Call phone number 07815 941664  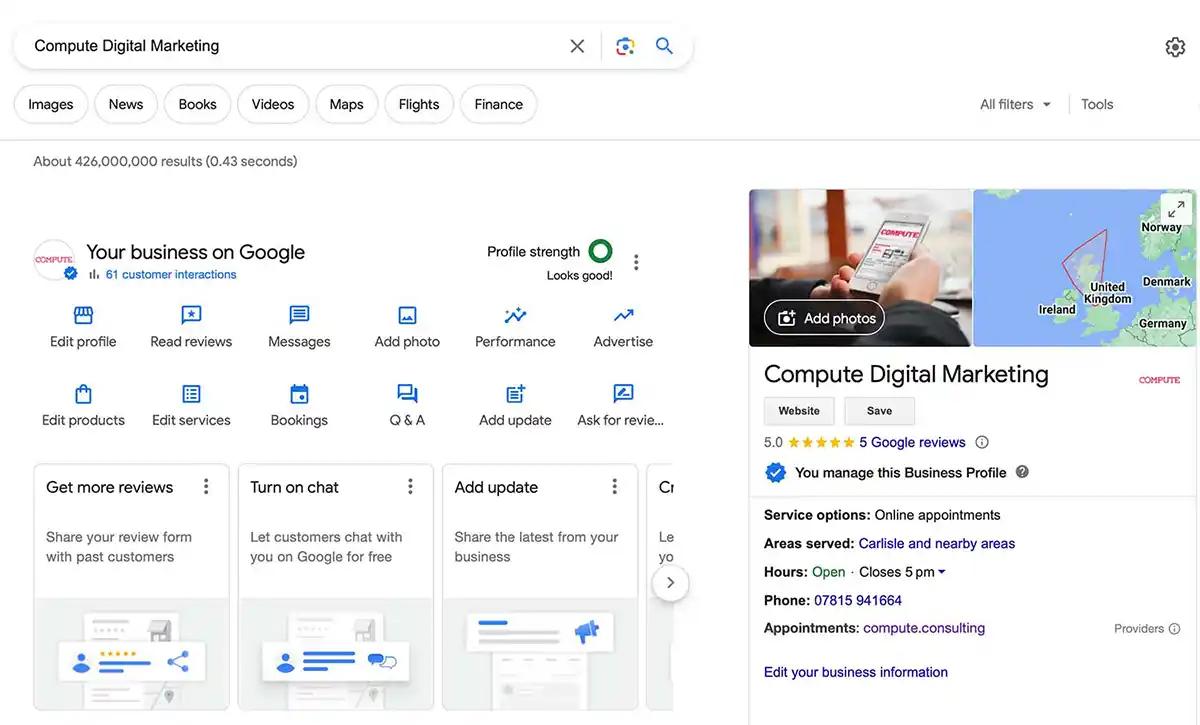click(x=858, y=601)
